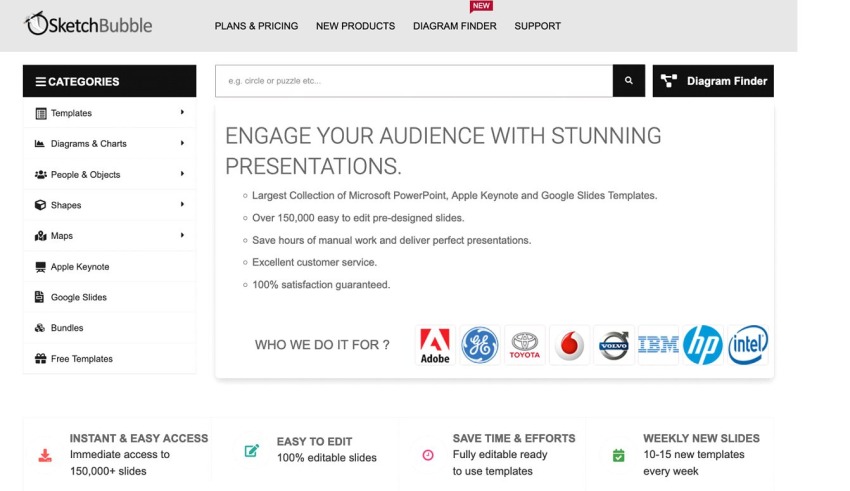Viewport: 850px width, 491px height.
Task: Click the Intel logo
Action: (x=748, y=345)
